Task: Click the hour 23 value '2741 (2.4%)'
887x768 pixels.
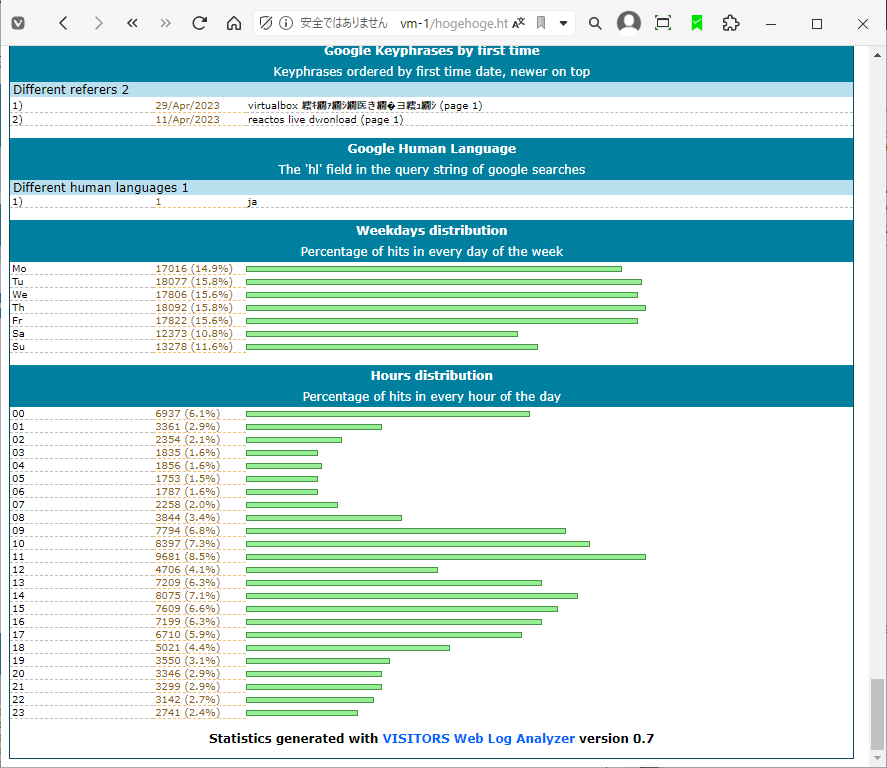Action: coord(188,713)
